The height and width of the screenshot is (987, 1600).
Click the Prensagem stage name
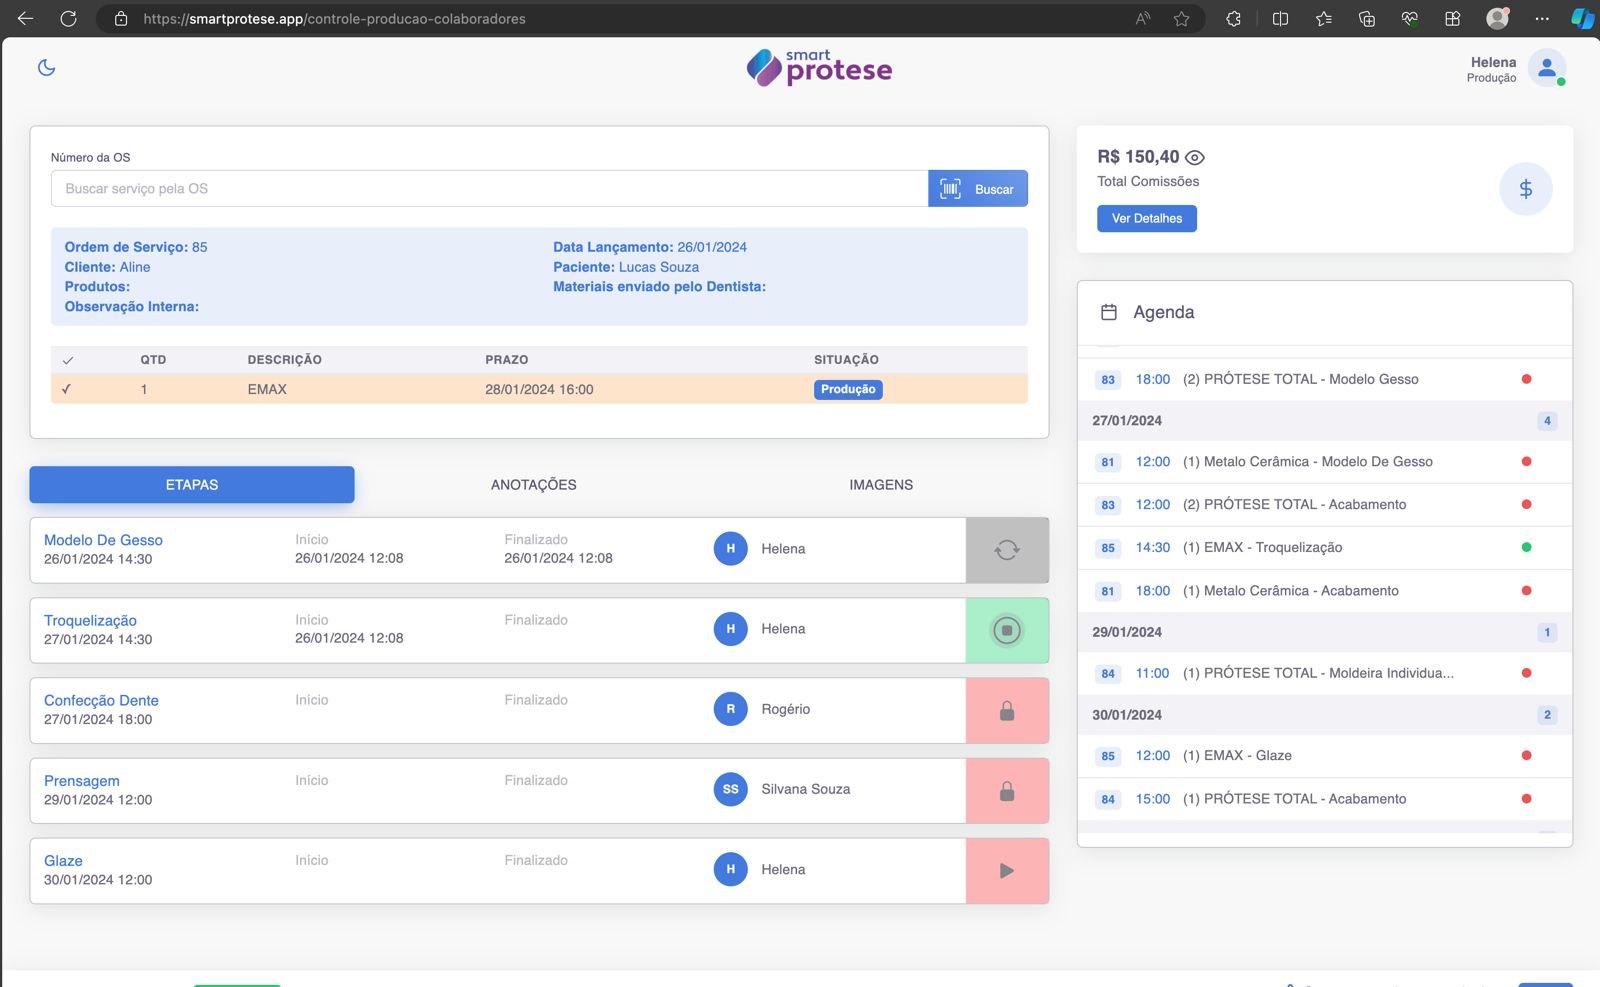[x=82, y=781]
